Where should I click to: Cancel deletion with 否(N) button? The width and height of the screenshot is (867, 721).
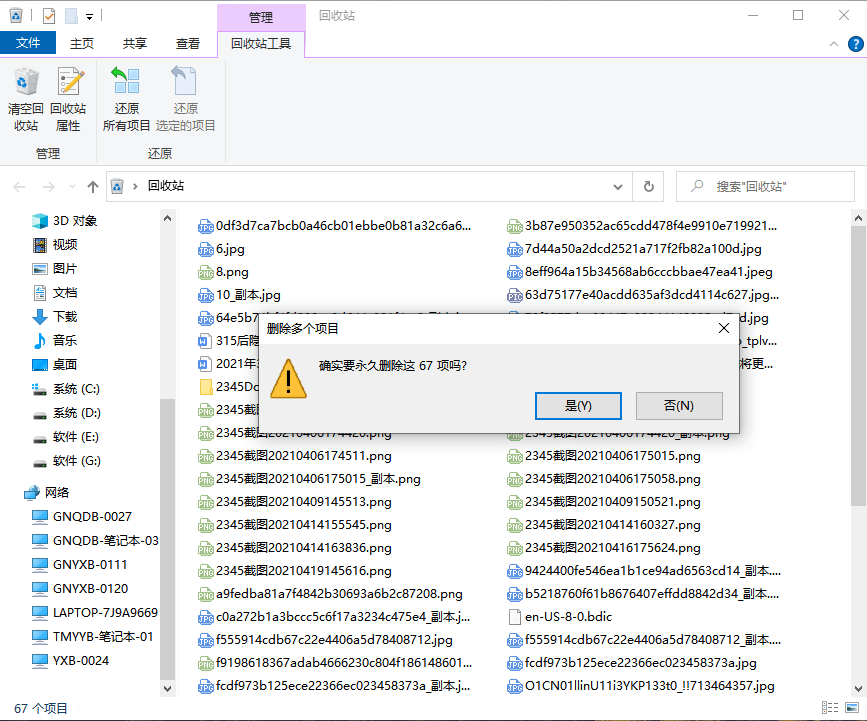679,406
